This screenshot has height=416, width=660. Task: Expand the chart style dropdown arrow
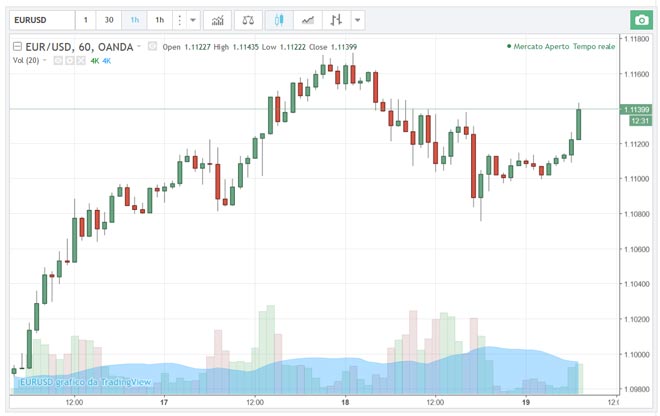pyautogui.click(x=358, y=20)
